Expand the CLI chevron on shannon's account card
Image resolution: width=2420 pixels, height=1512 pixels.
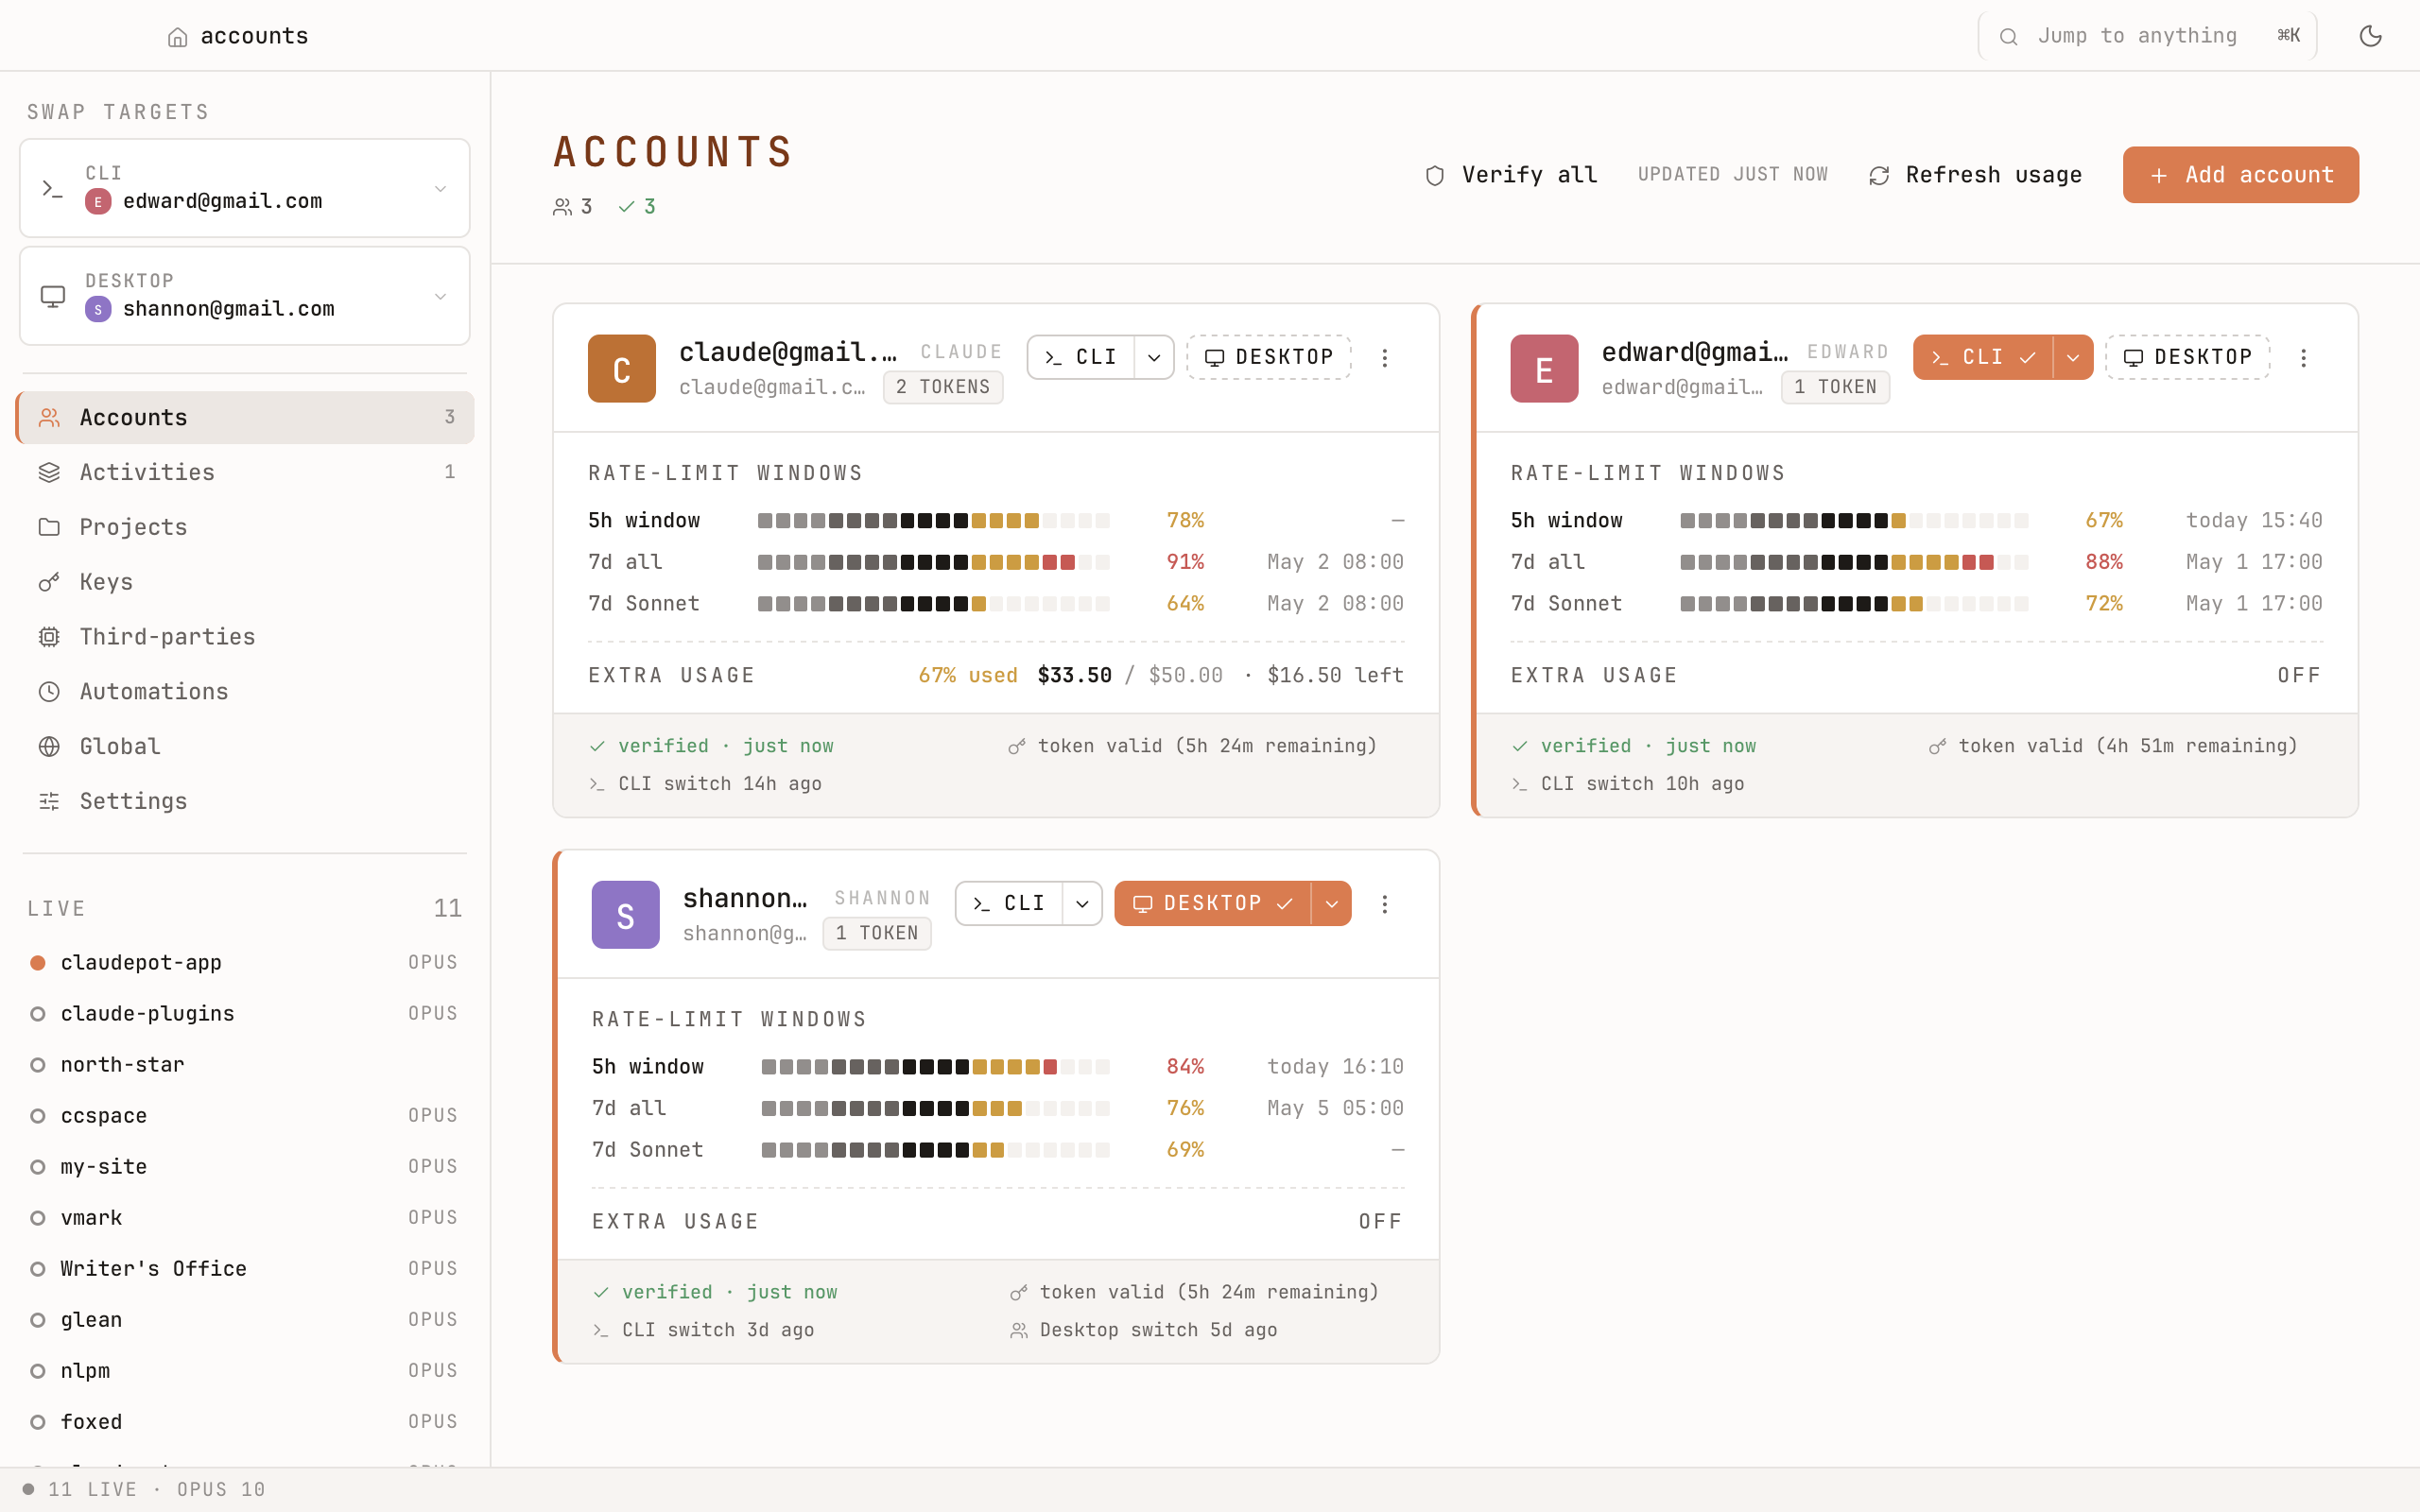(x=1081, y=902)
